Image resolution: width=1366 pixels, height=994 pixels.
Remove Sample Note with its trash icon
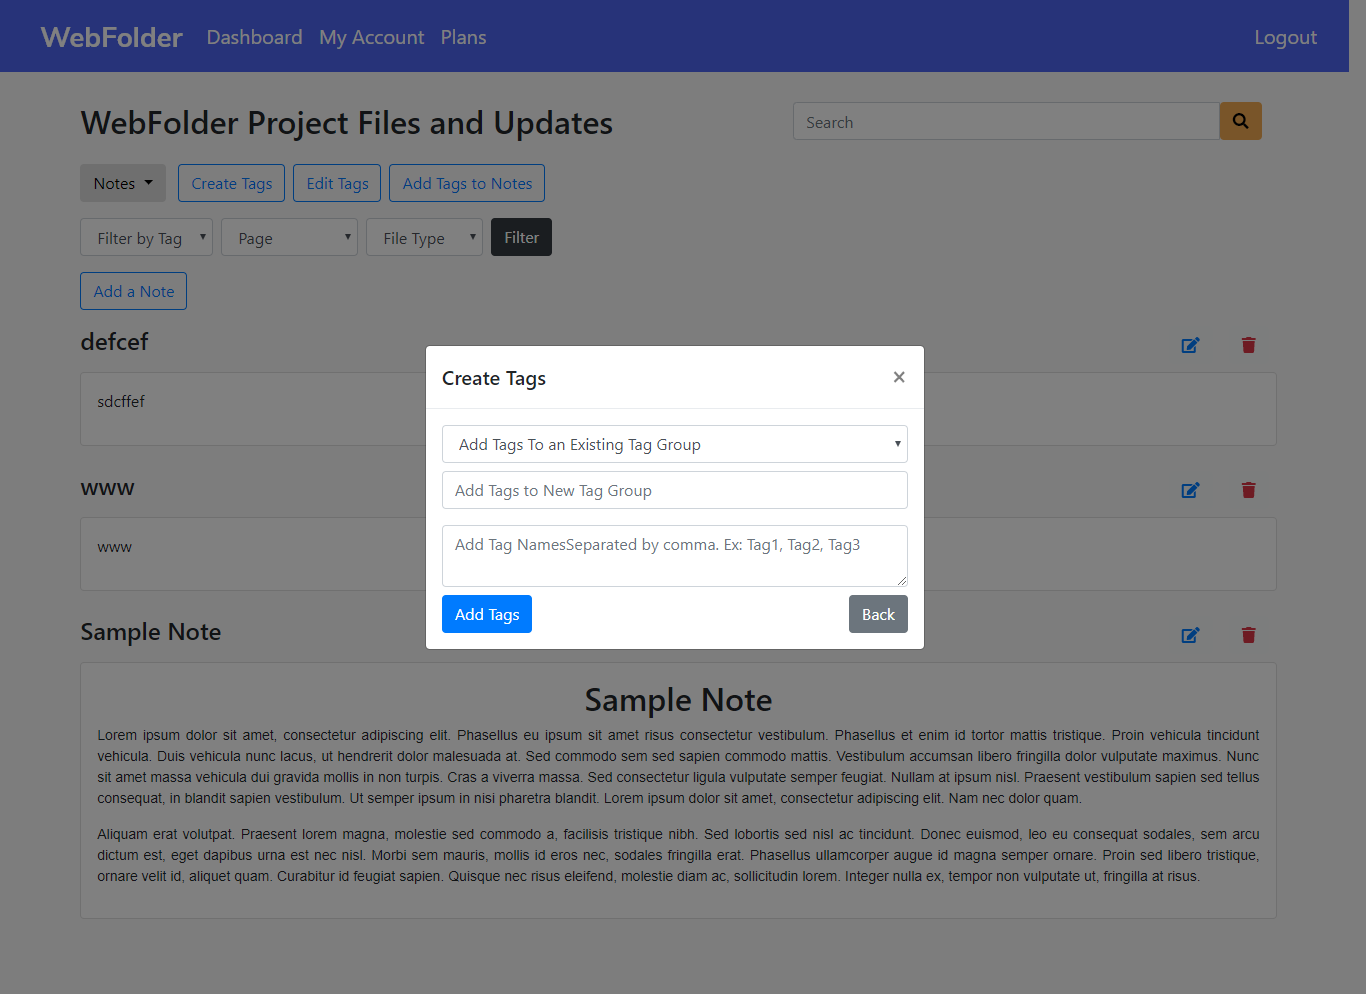click(x=1248, y=635)
